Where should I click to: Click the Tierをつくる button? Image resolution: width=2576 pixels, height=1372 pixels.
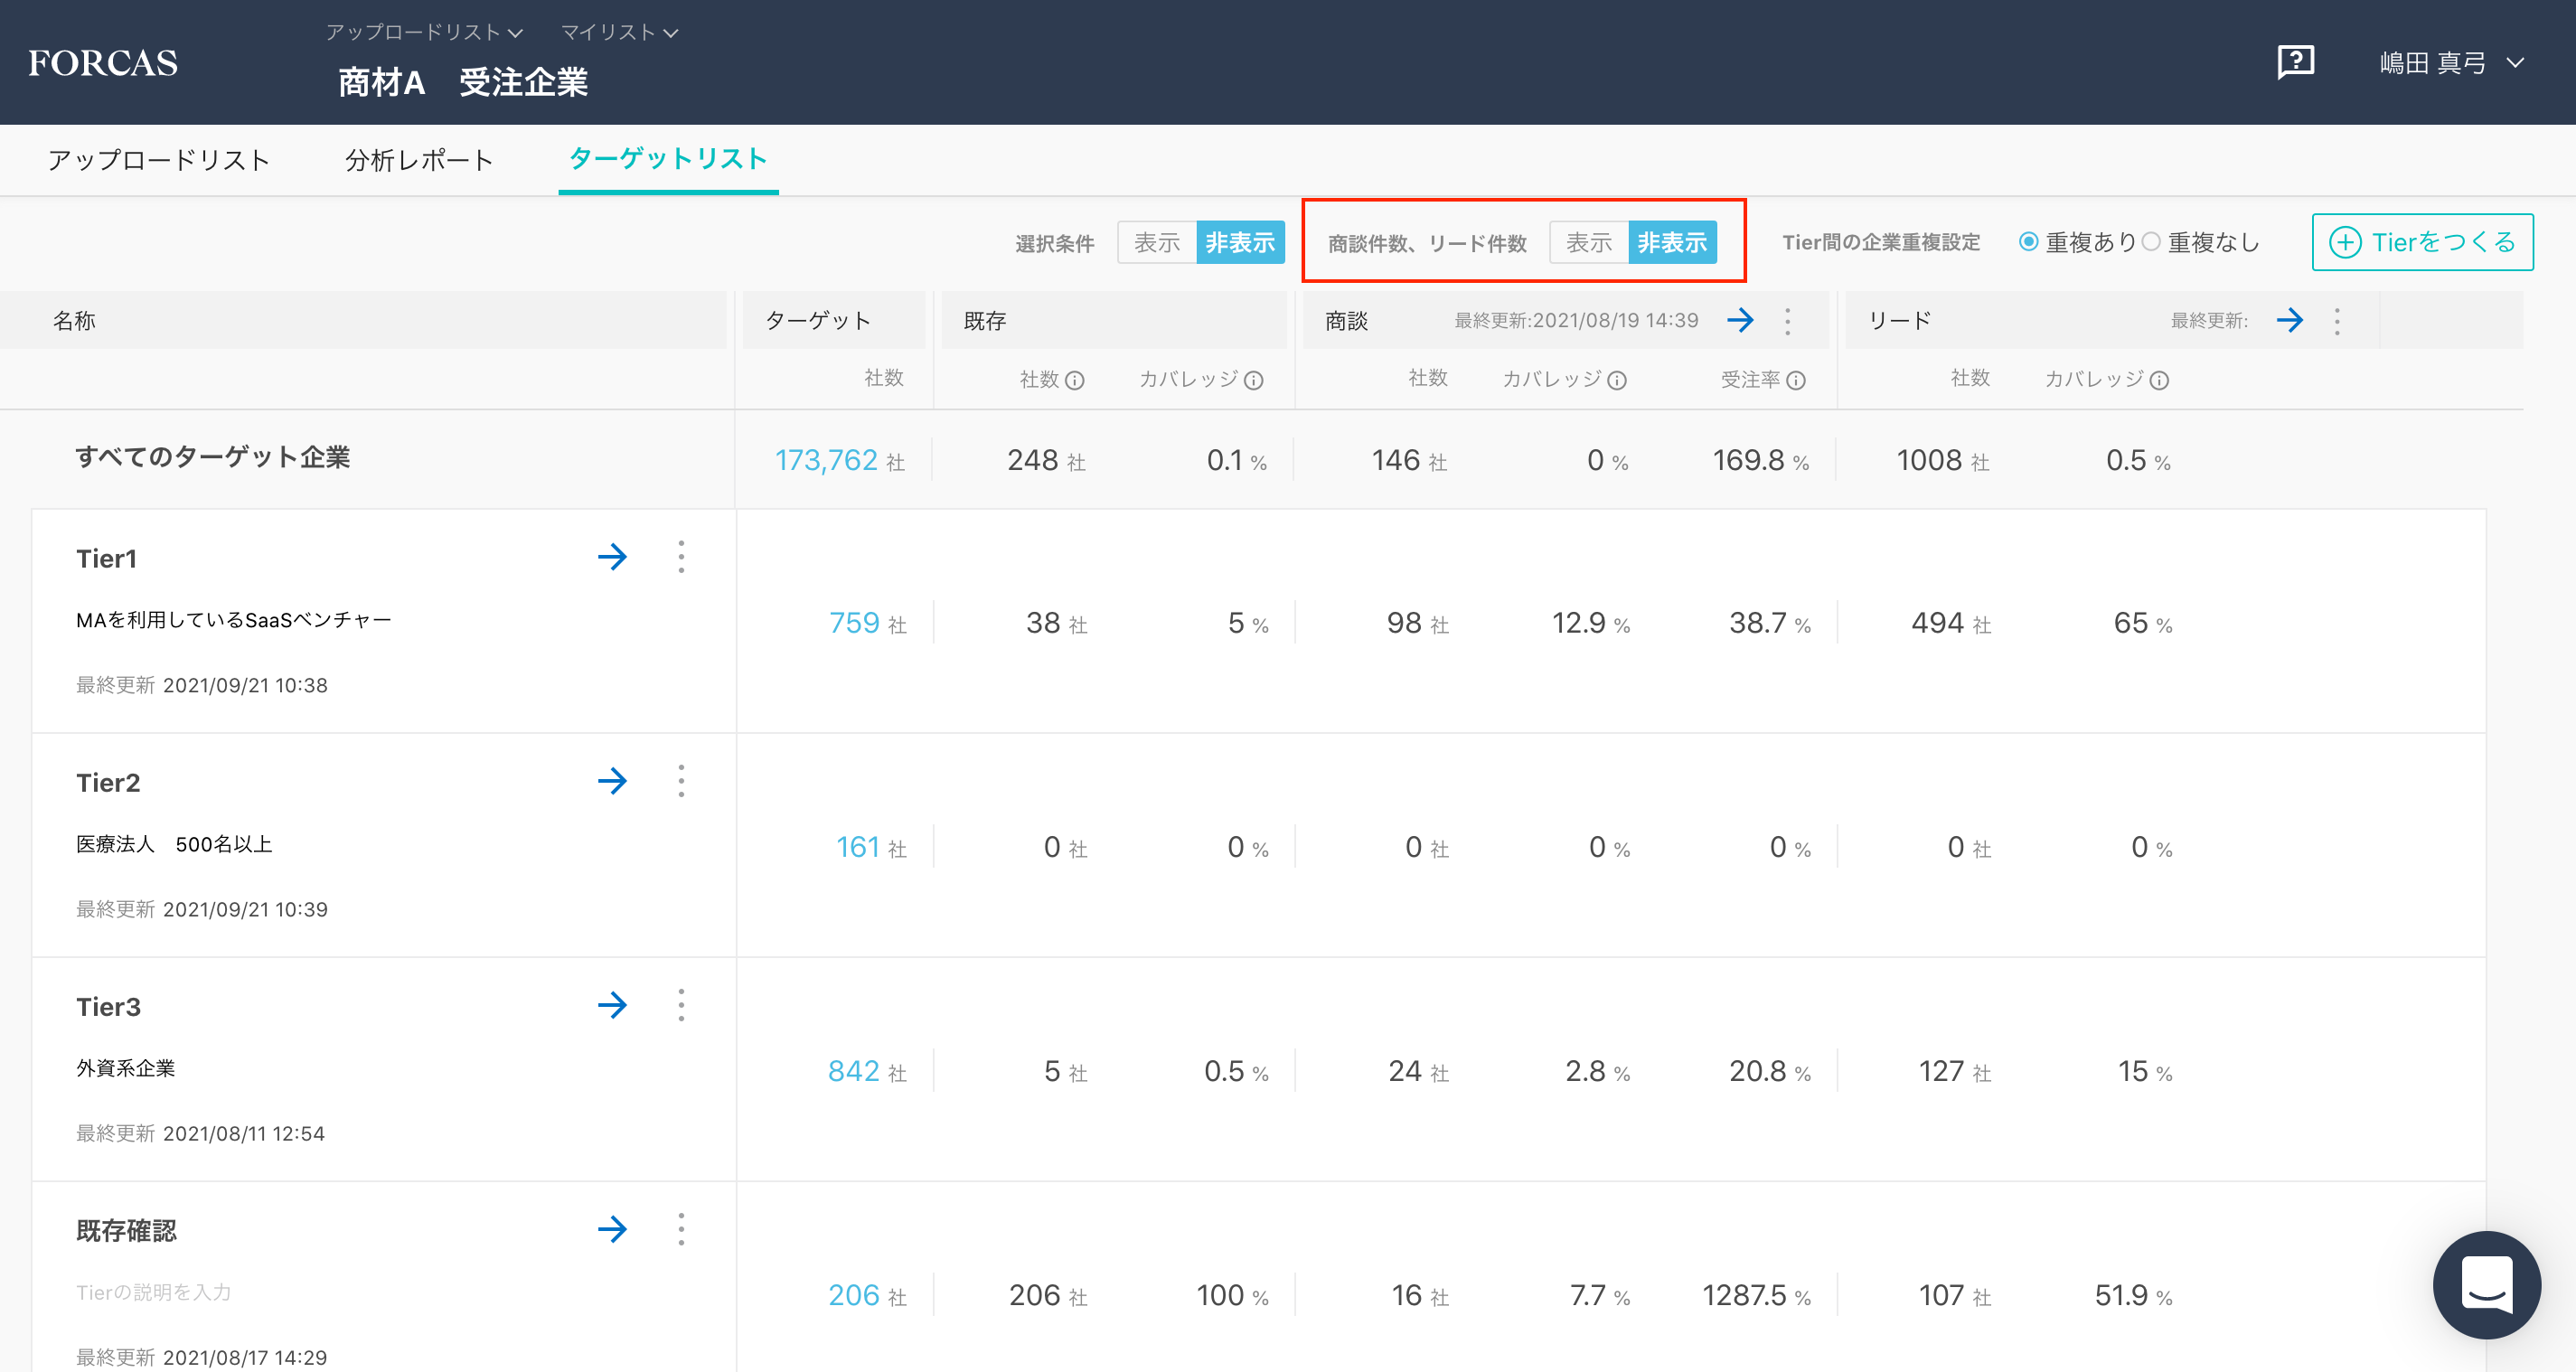coord(2422,242)
